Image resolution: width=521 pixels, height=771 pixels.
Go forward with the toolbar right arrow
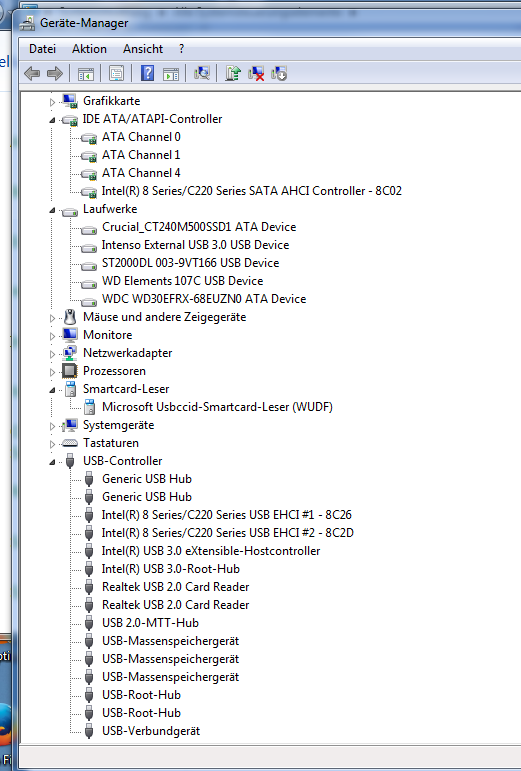coord(55,74)
